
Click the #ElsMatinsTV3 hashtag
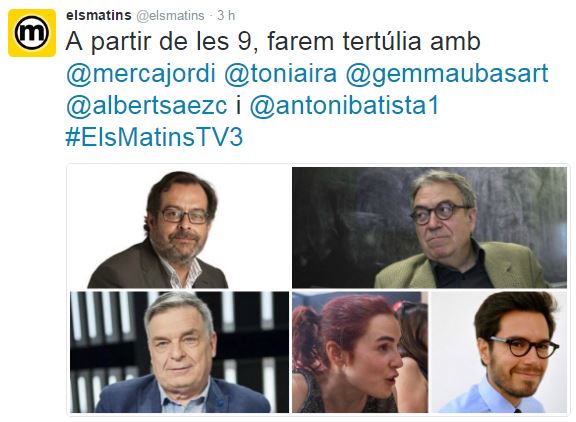point(154,137)
